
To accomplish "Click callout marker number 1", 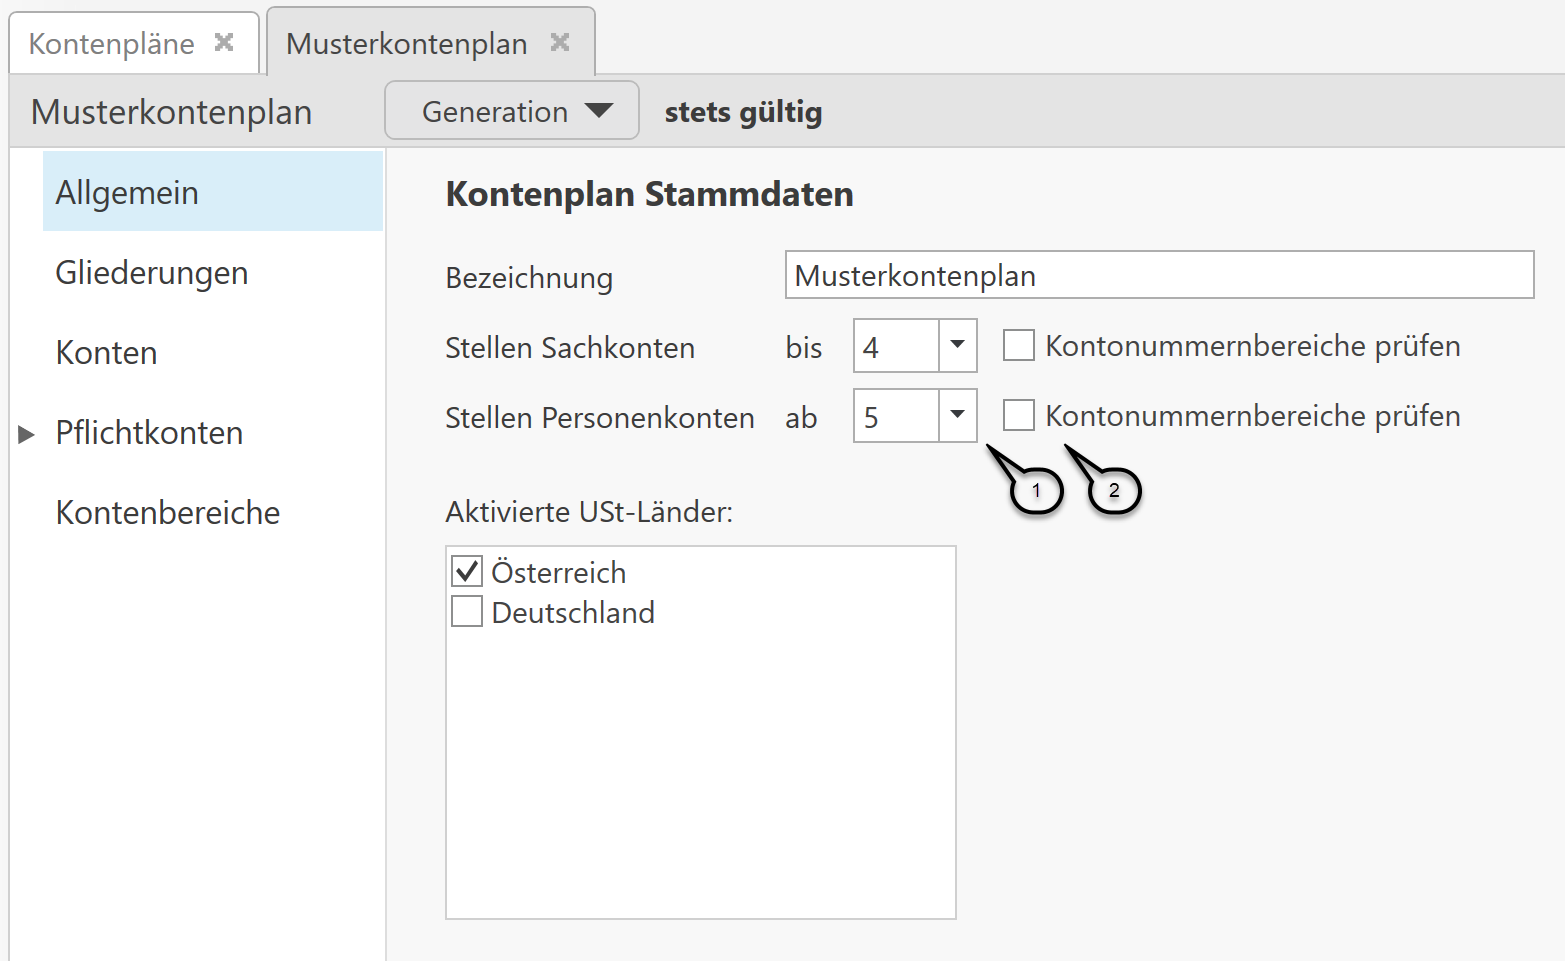I will click(x=1037, y=489).
